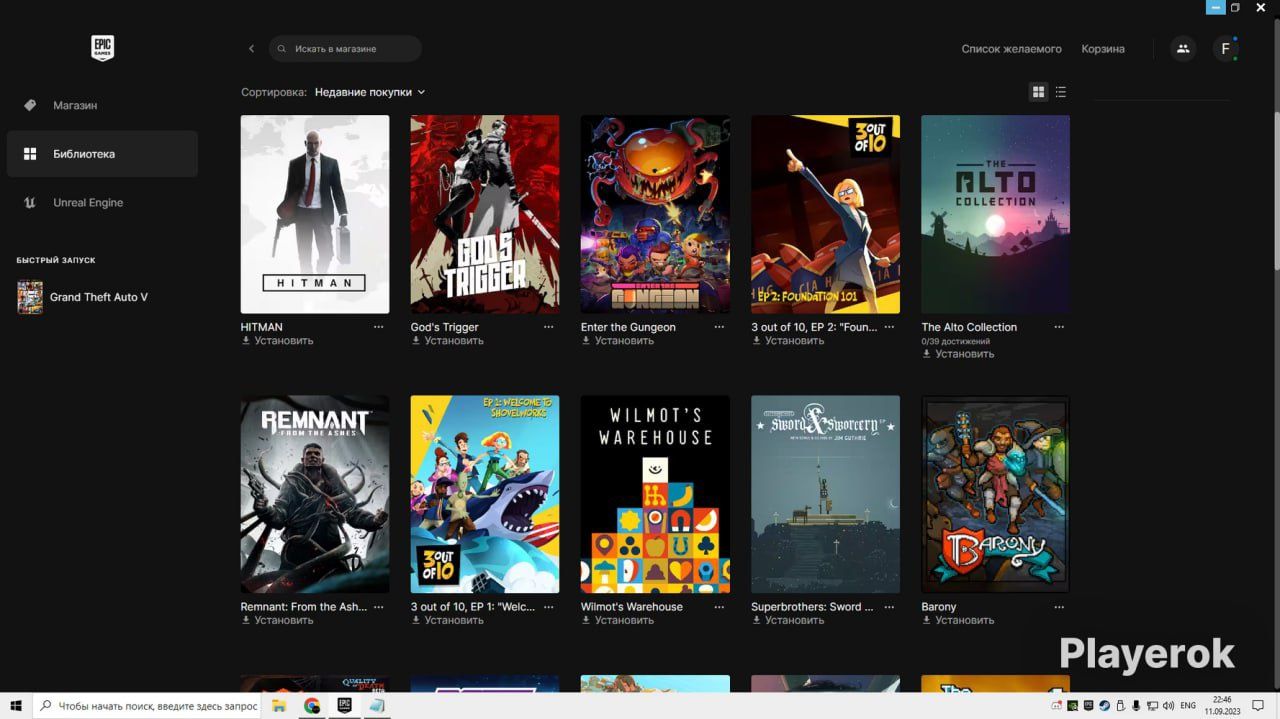Open Корзина cart
Image resolution: width=1280 pixels, height=719 pixels.
tap(1103, 49)
